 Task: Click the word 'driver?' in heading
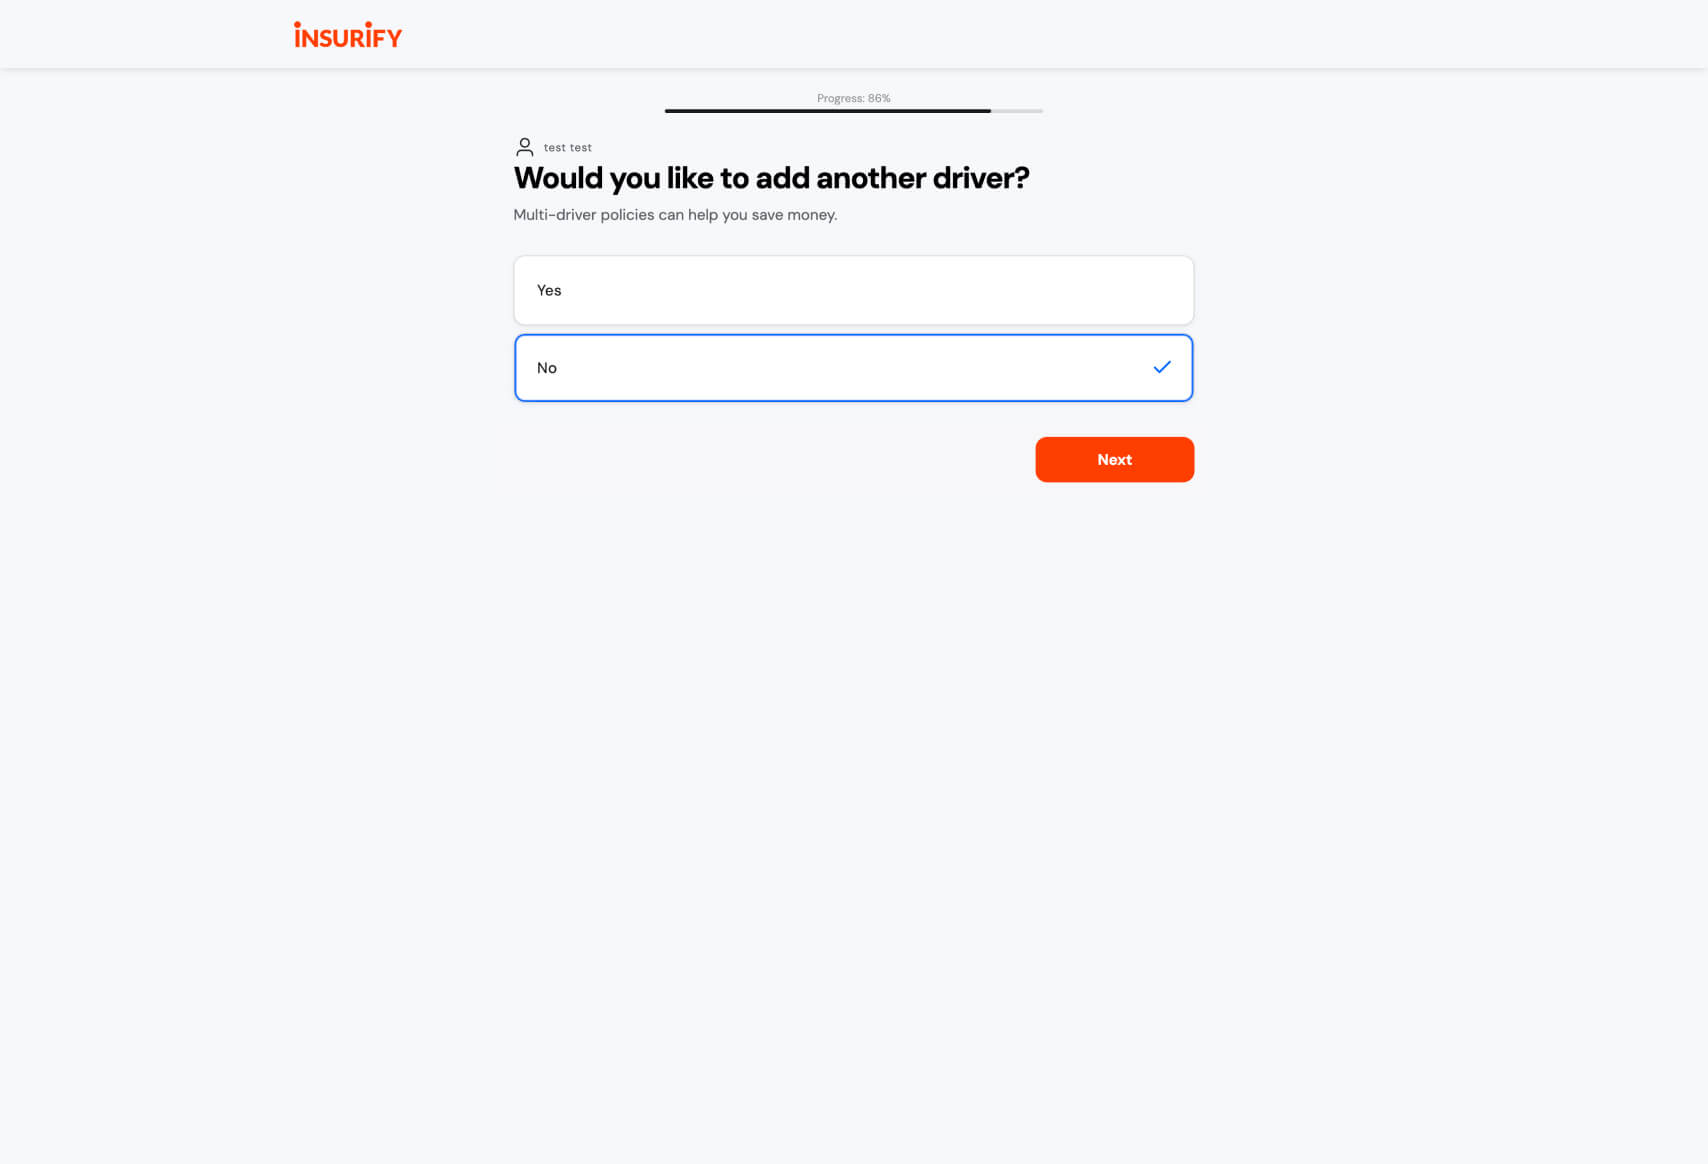[981, 178]
